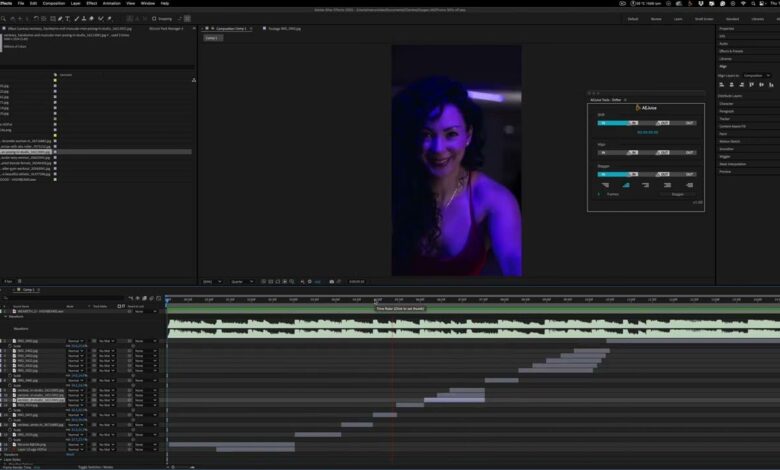Click Toggle Switches / Modes at timeline bottom
Image resolution: width=780 pixels, height=470 pixels.
pos(96,467)
